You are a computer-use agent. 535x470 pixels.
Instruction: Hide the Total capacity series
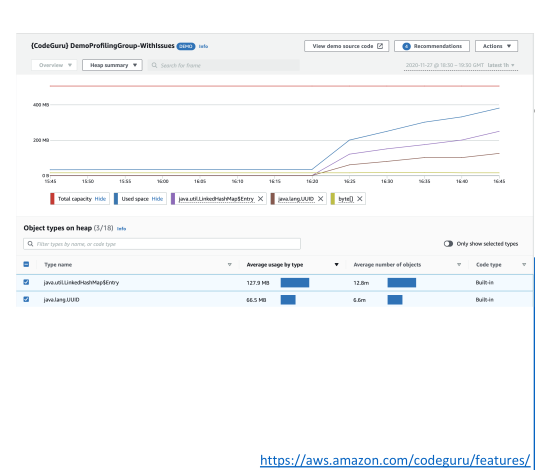(100, 199)
